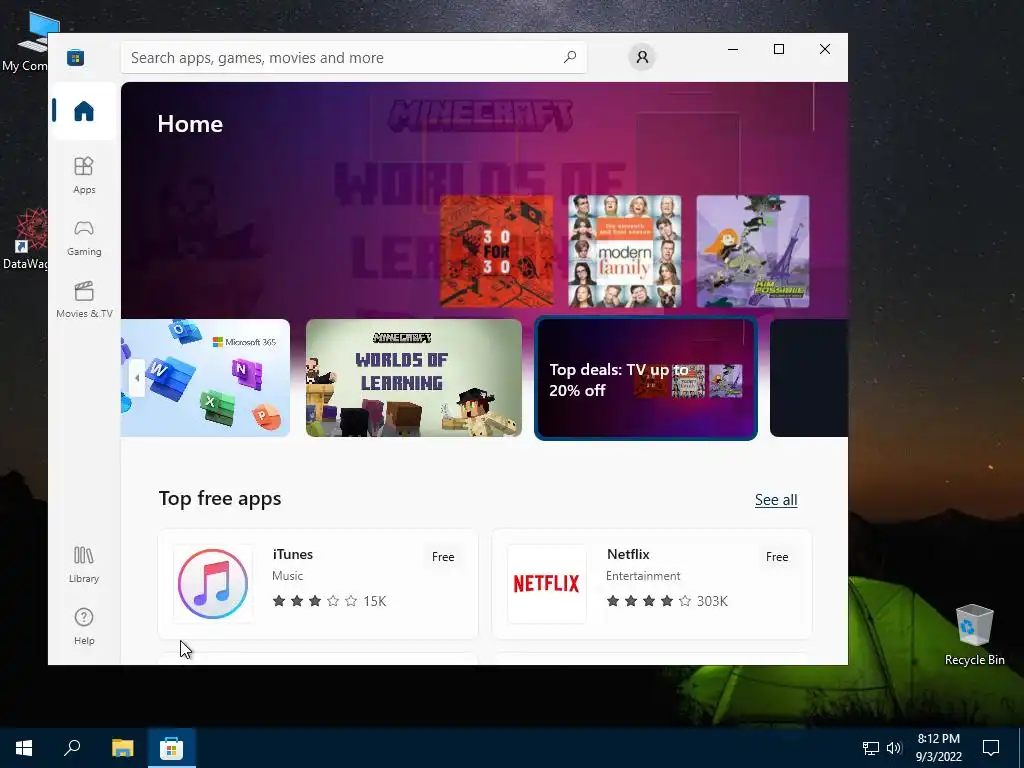Maximize the Microsoft Store window

tap(778, 49)
